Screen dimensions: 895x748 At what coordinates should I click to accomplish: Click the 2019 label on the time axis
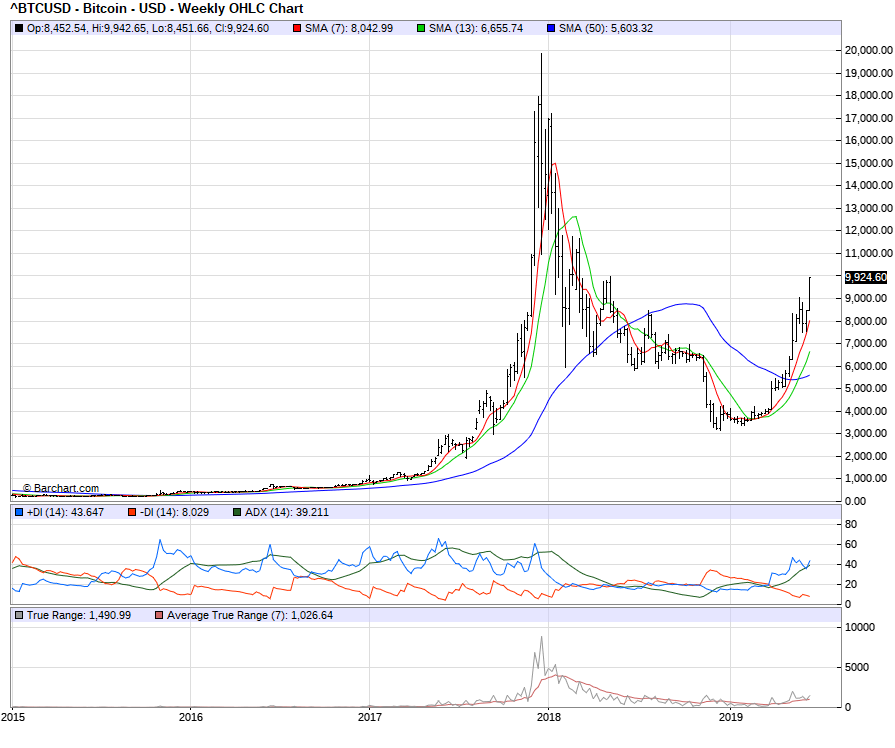pos(730,717)
